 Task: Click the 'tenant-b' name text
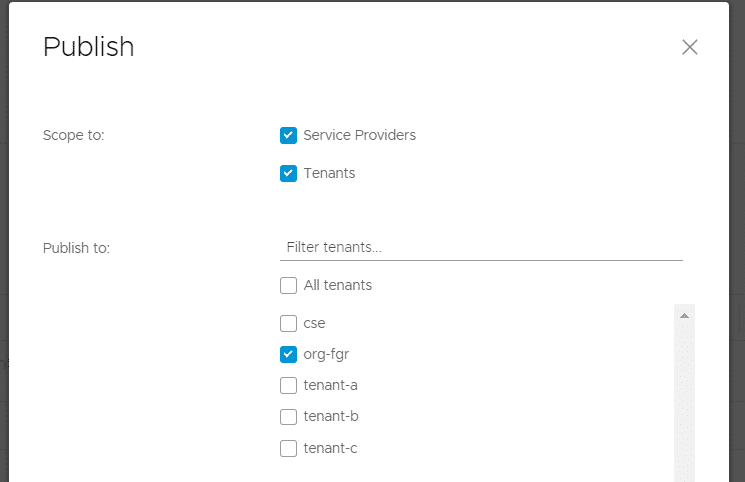pos(331,416)
